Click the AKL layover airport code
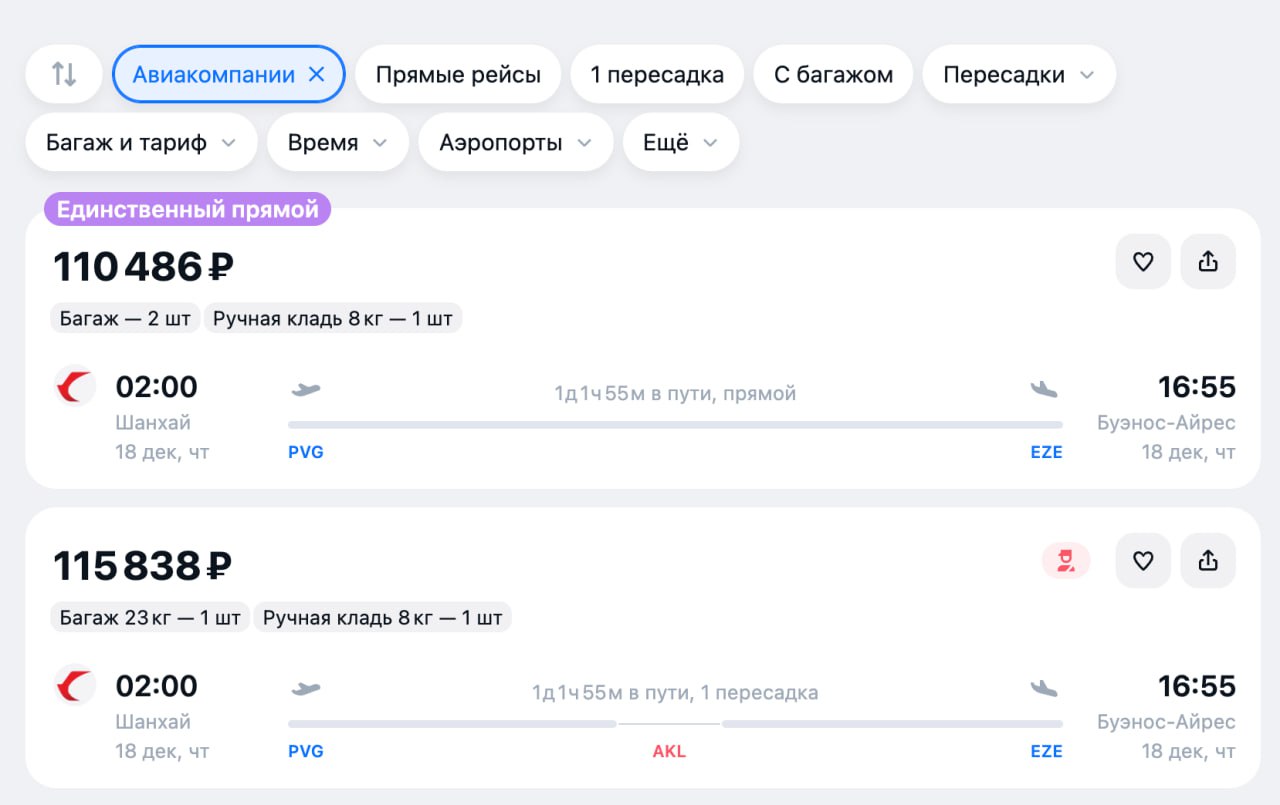1280x805 pixels. coord(668,751)
